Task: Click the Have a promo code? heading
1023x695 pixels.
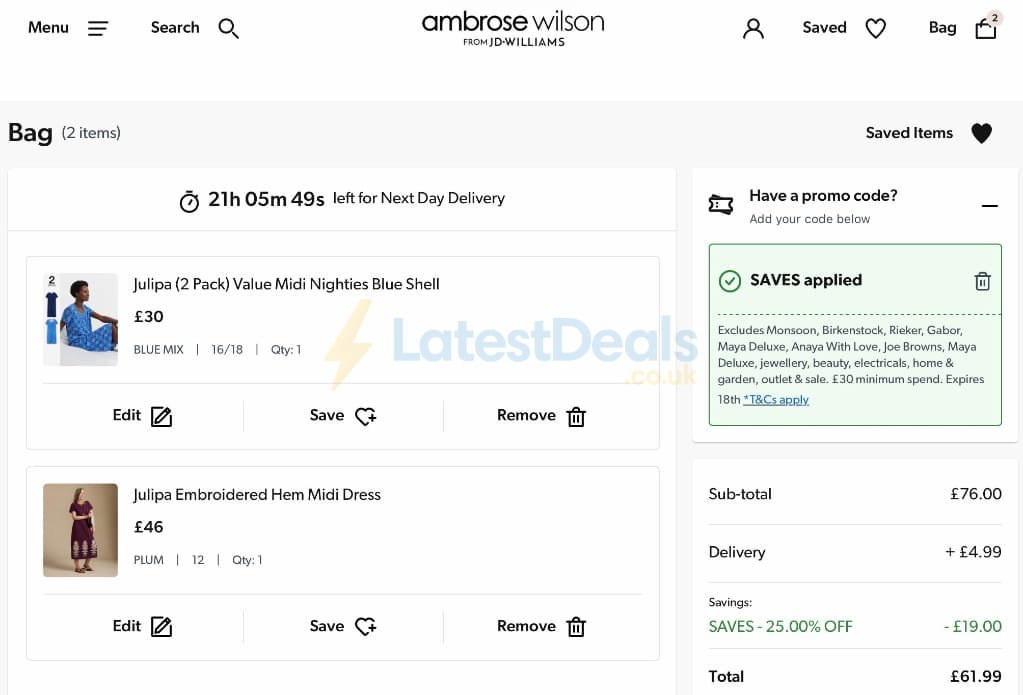Action: tap(823, 196)
